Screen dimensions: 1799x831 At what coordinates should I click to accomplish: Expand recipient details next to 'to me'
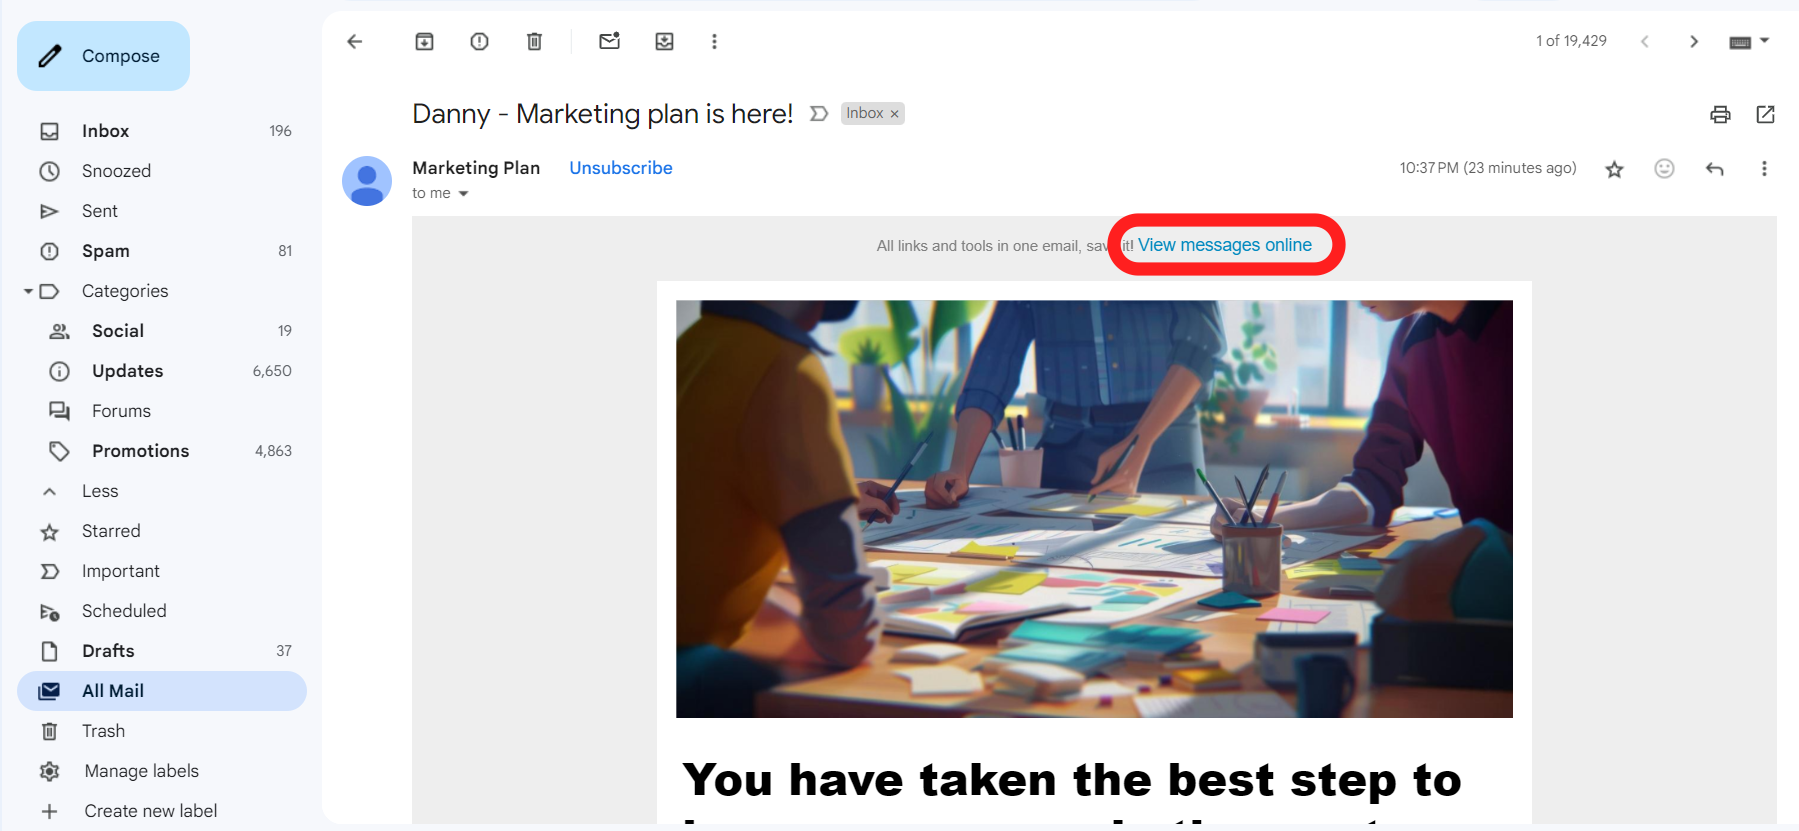coord(463,194)
